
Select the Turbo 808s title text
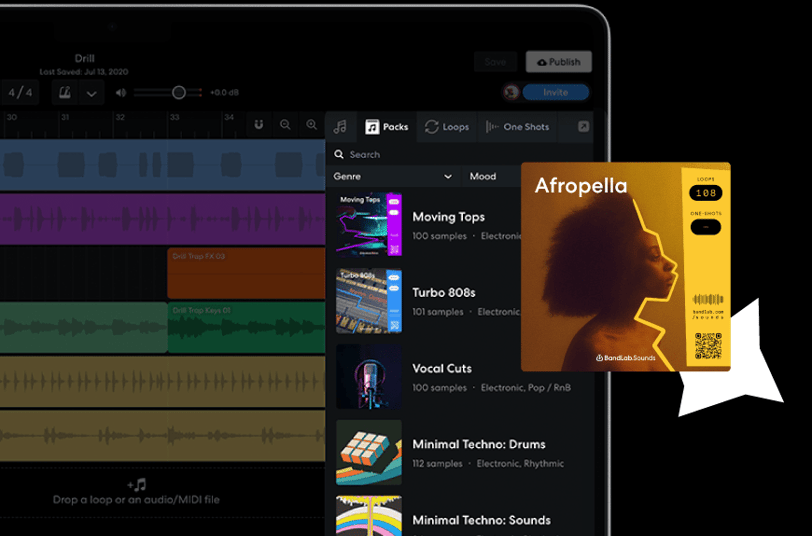click(x=444, y=293)
